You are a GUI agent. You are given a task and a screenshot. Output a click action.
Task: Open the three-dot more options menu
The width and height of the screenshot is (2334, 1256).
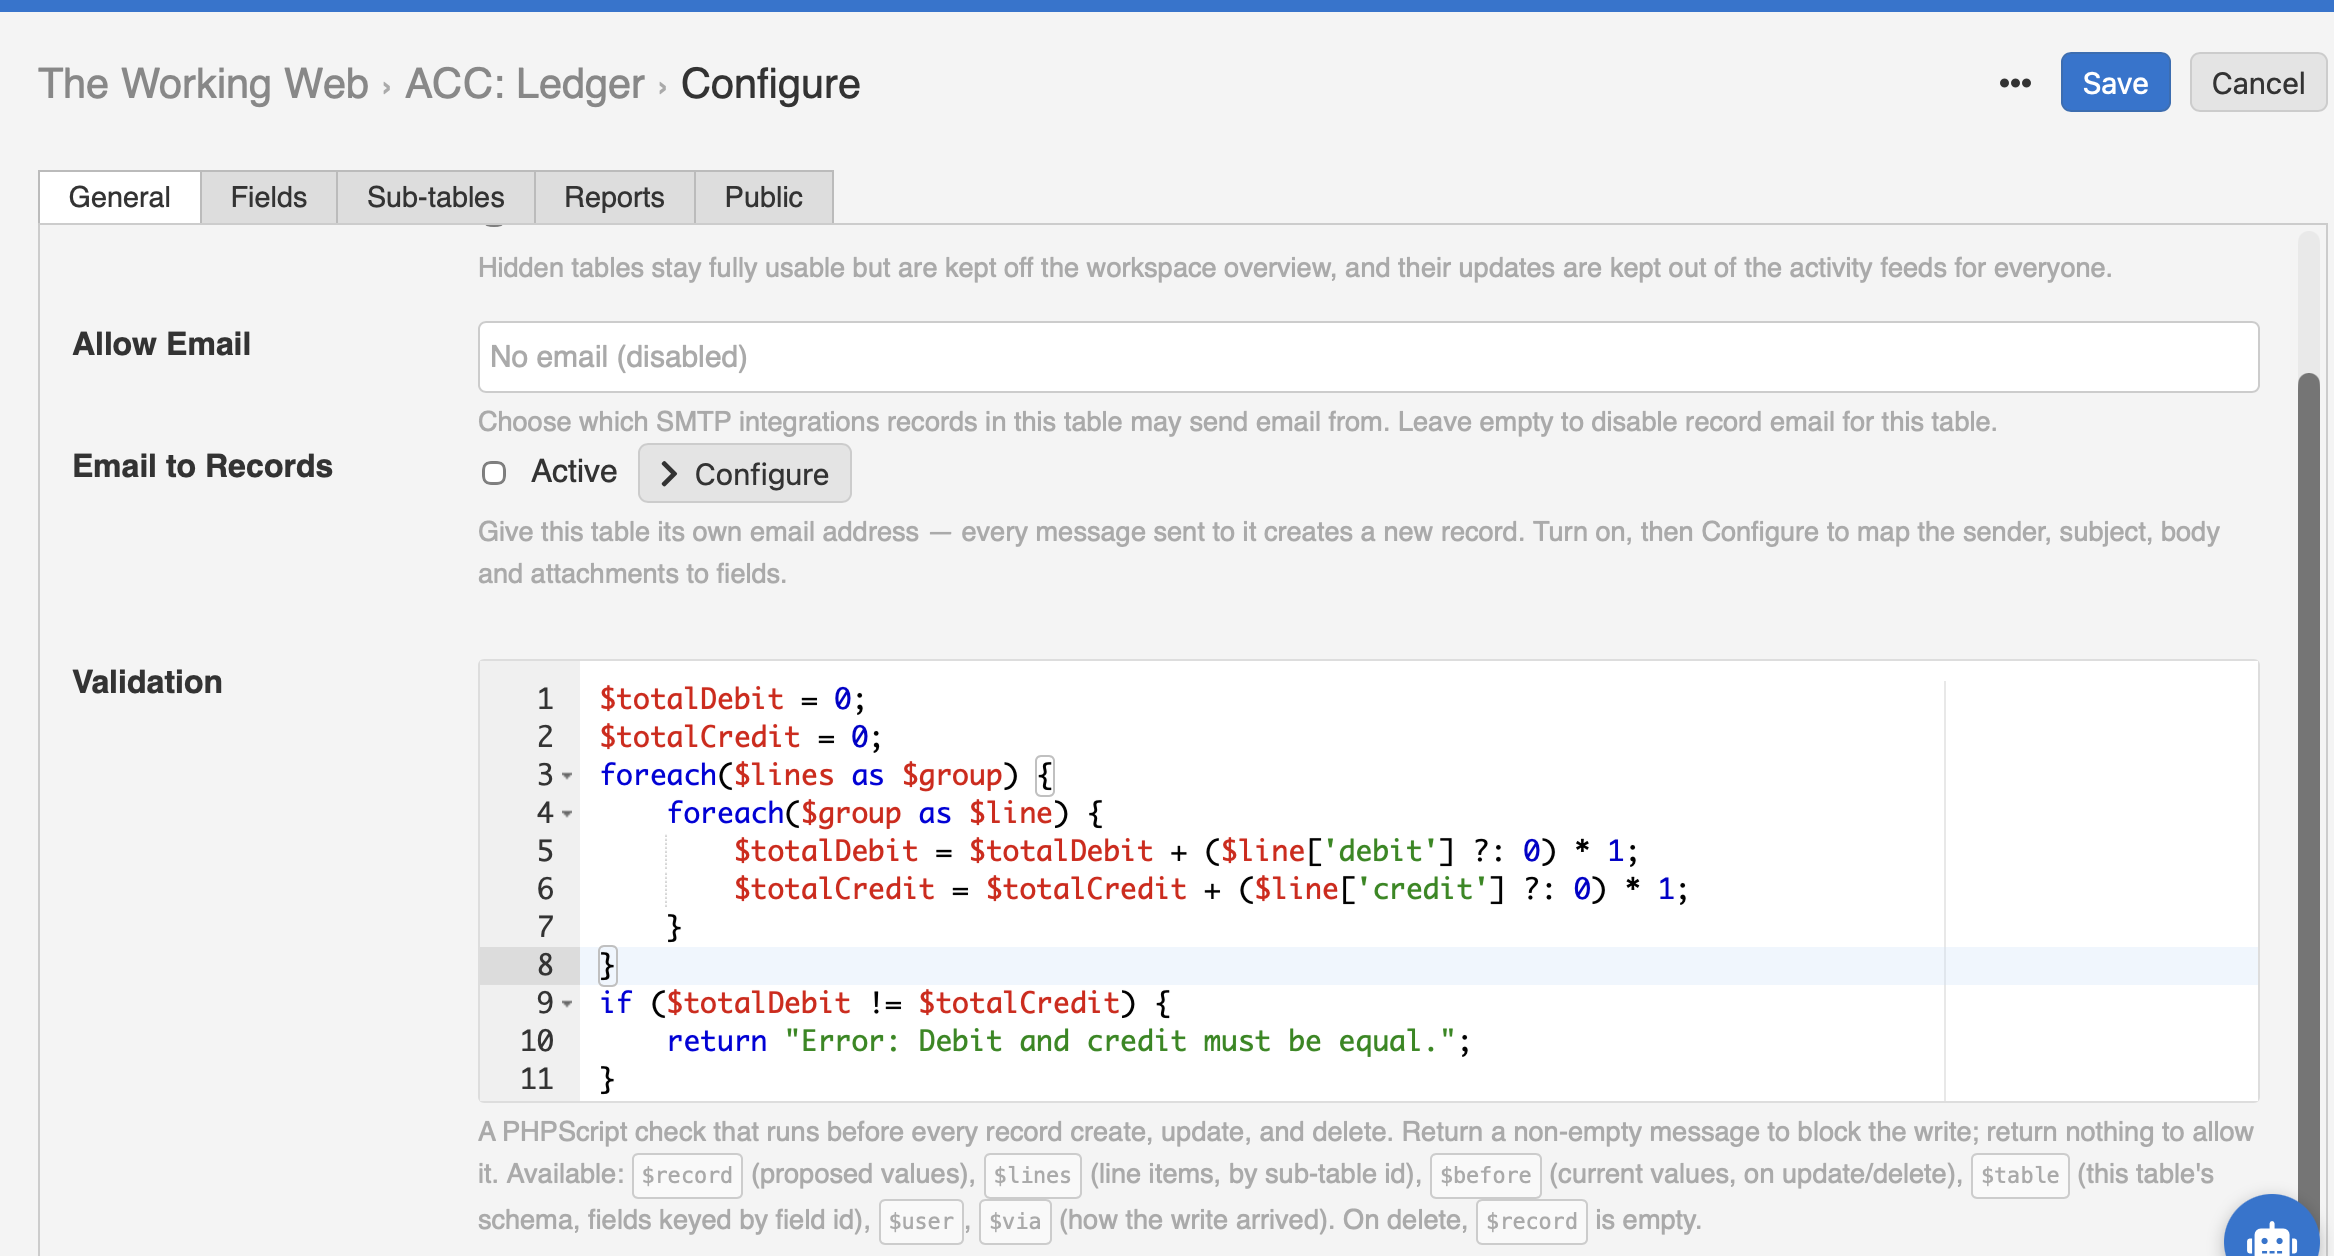point(2015,83)
